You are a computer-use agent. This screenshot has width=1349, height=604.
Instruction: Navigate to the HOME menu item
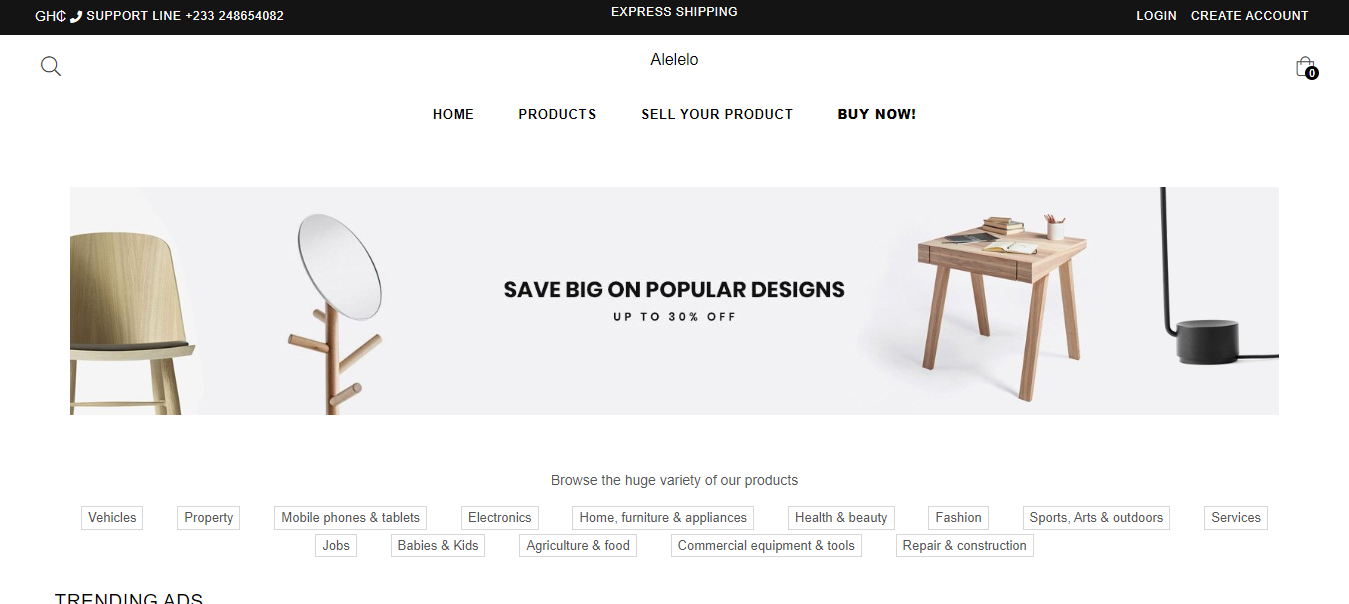tap(453, 114)
